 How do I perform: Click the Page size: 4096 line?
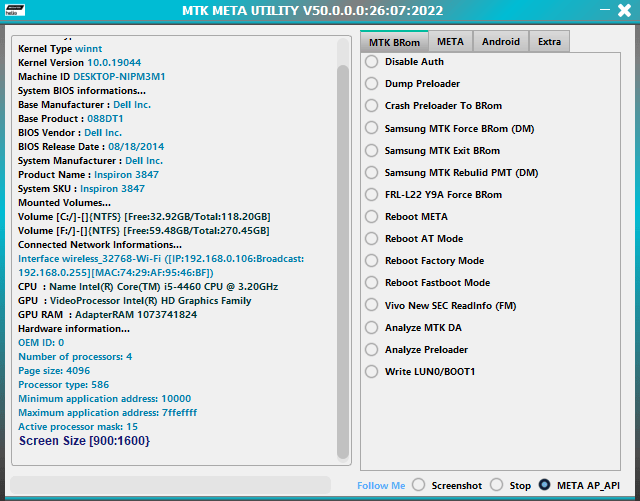click(x=54, y=371)
